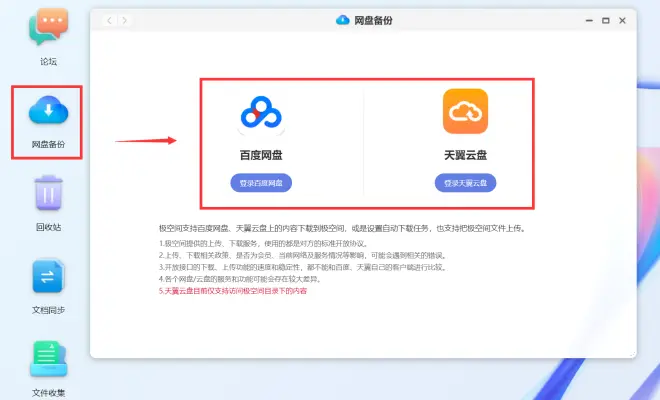The image size is (660, 400).
Task: Open the 网盘备份 cloud backup desktop icon
Action: click(x=48, y=111)
